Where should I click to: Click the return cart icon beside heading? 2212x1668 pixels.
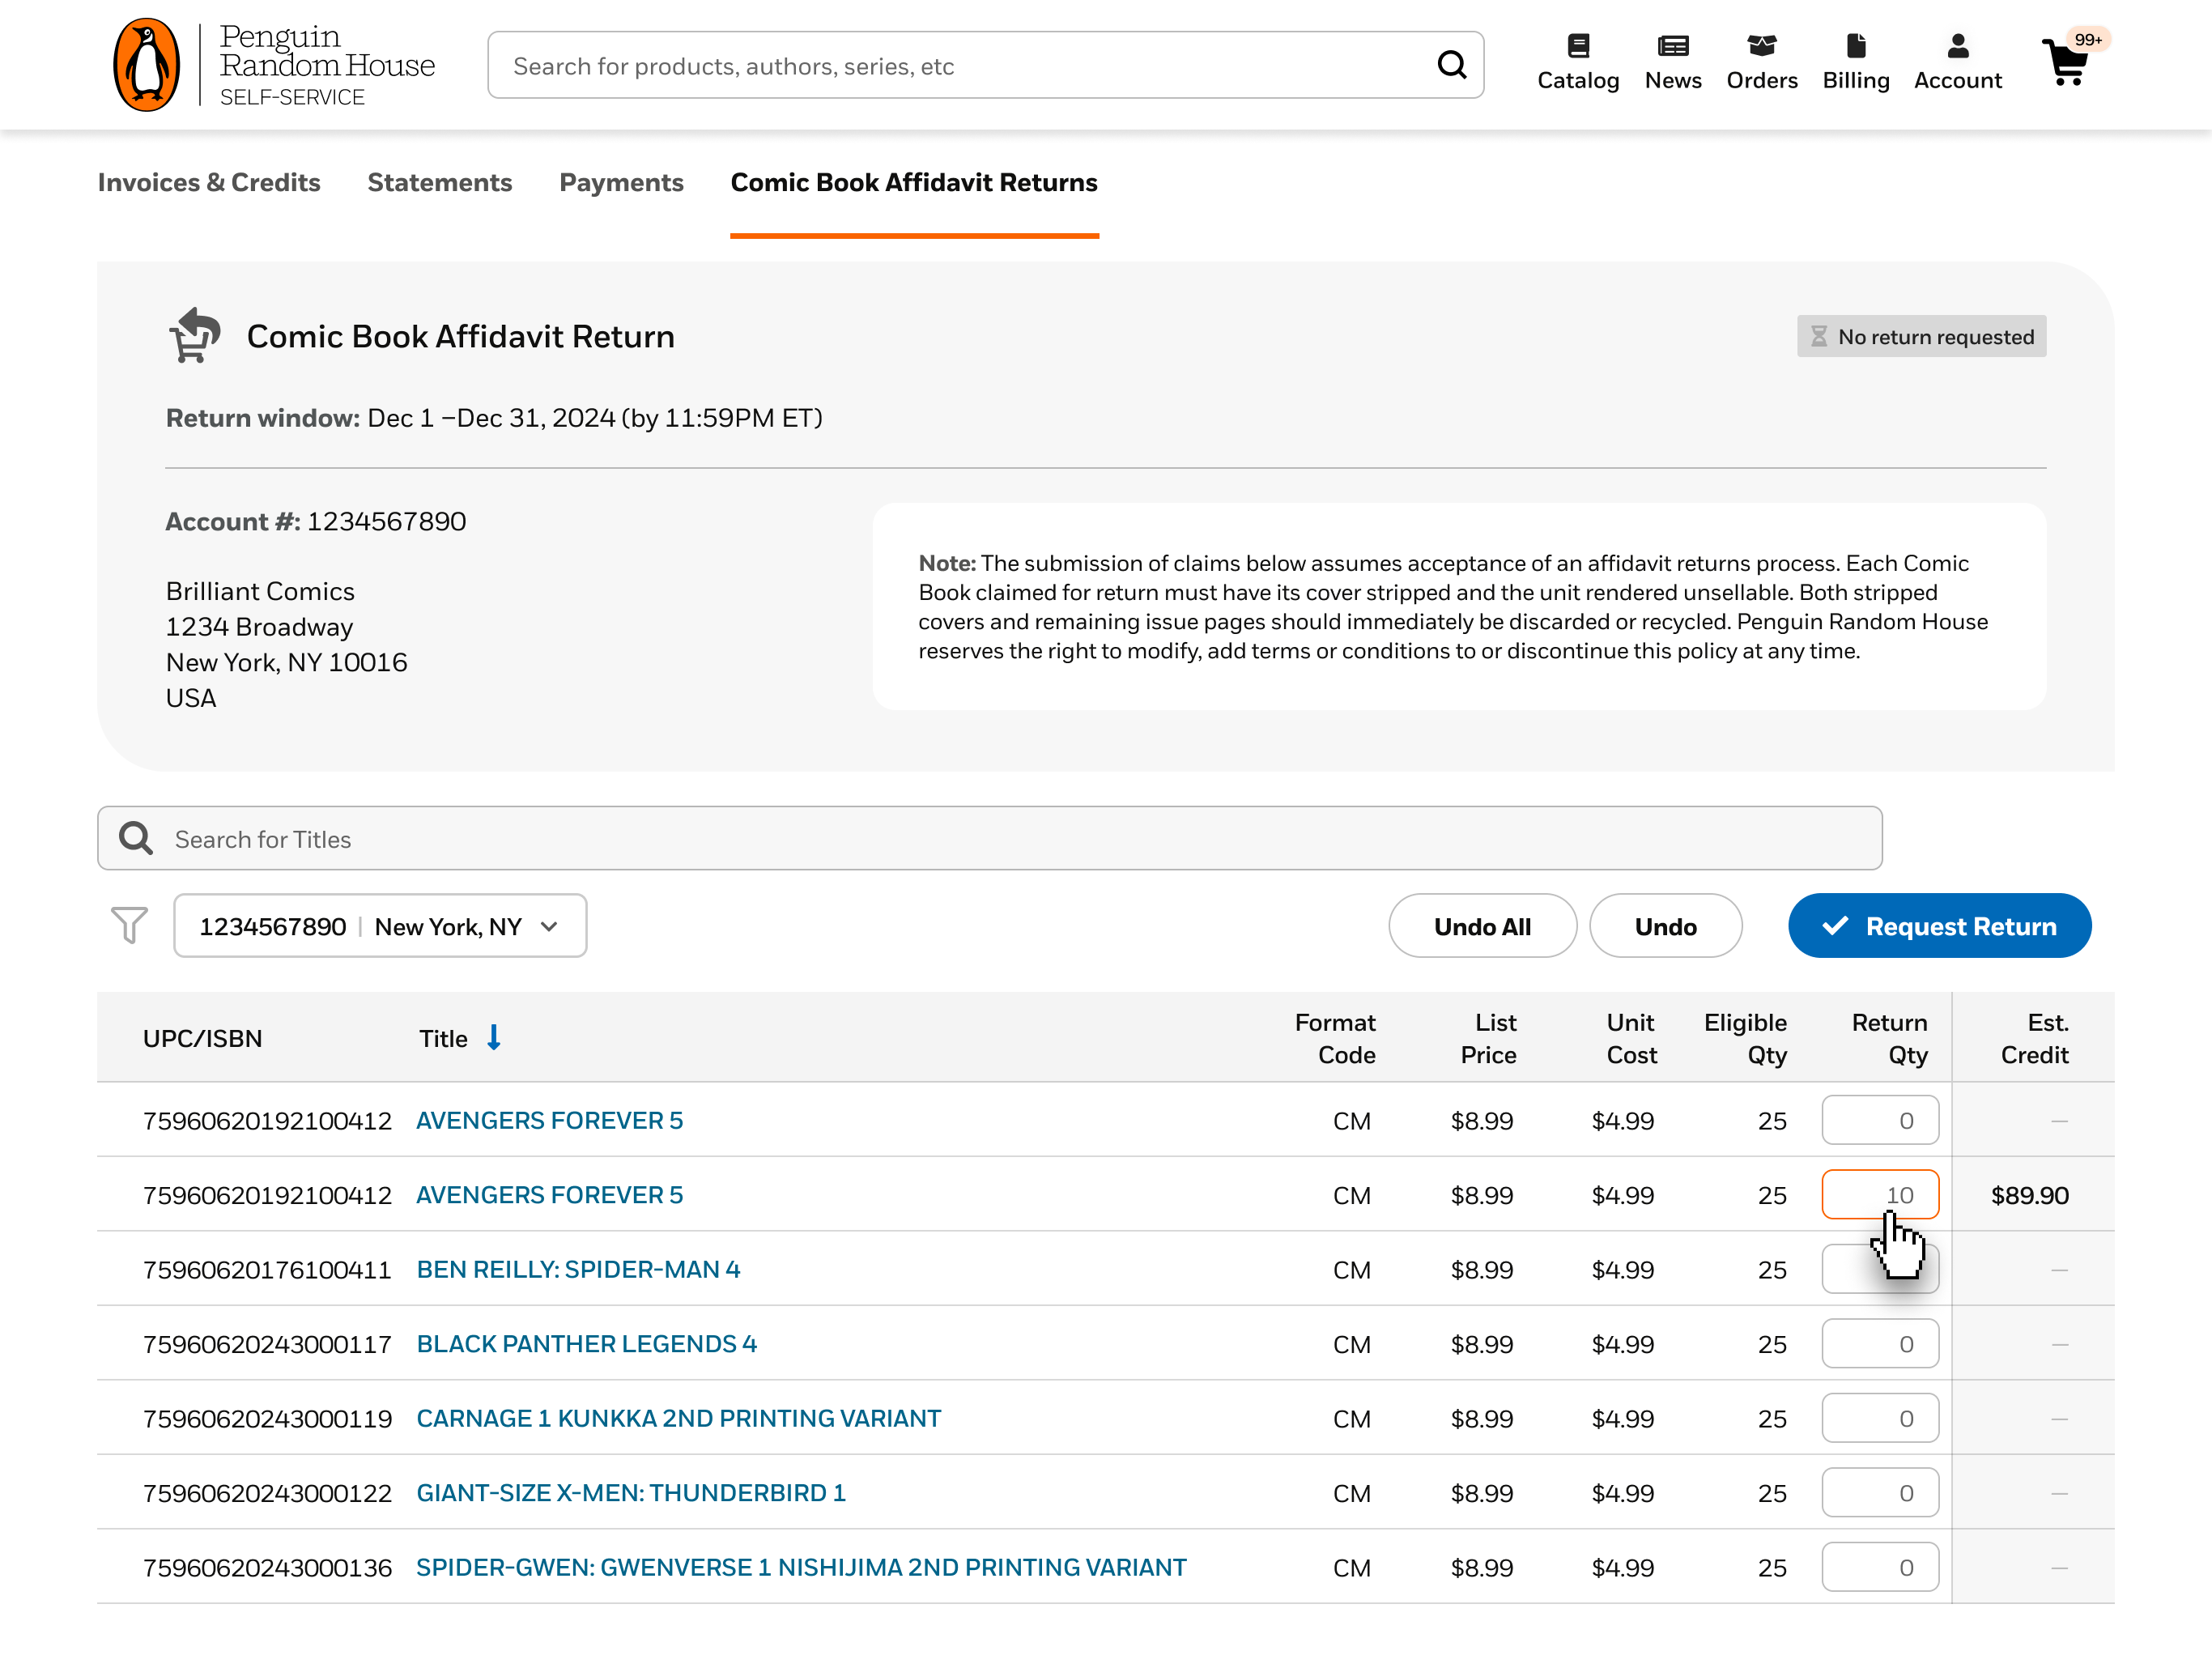pyautogui.click(x=194, y=336)
